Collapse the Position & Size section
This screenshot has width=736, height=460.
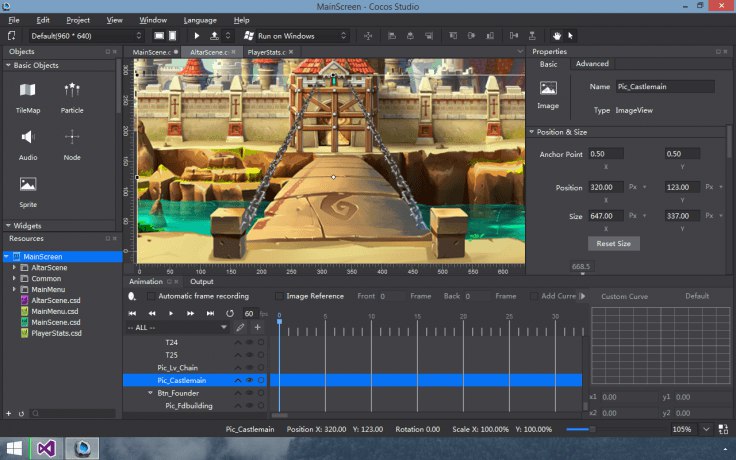click(532, 132)
